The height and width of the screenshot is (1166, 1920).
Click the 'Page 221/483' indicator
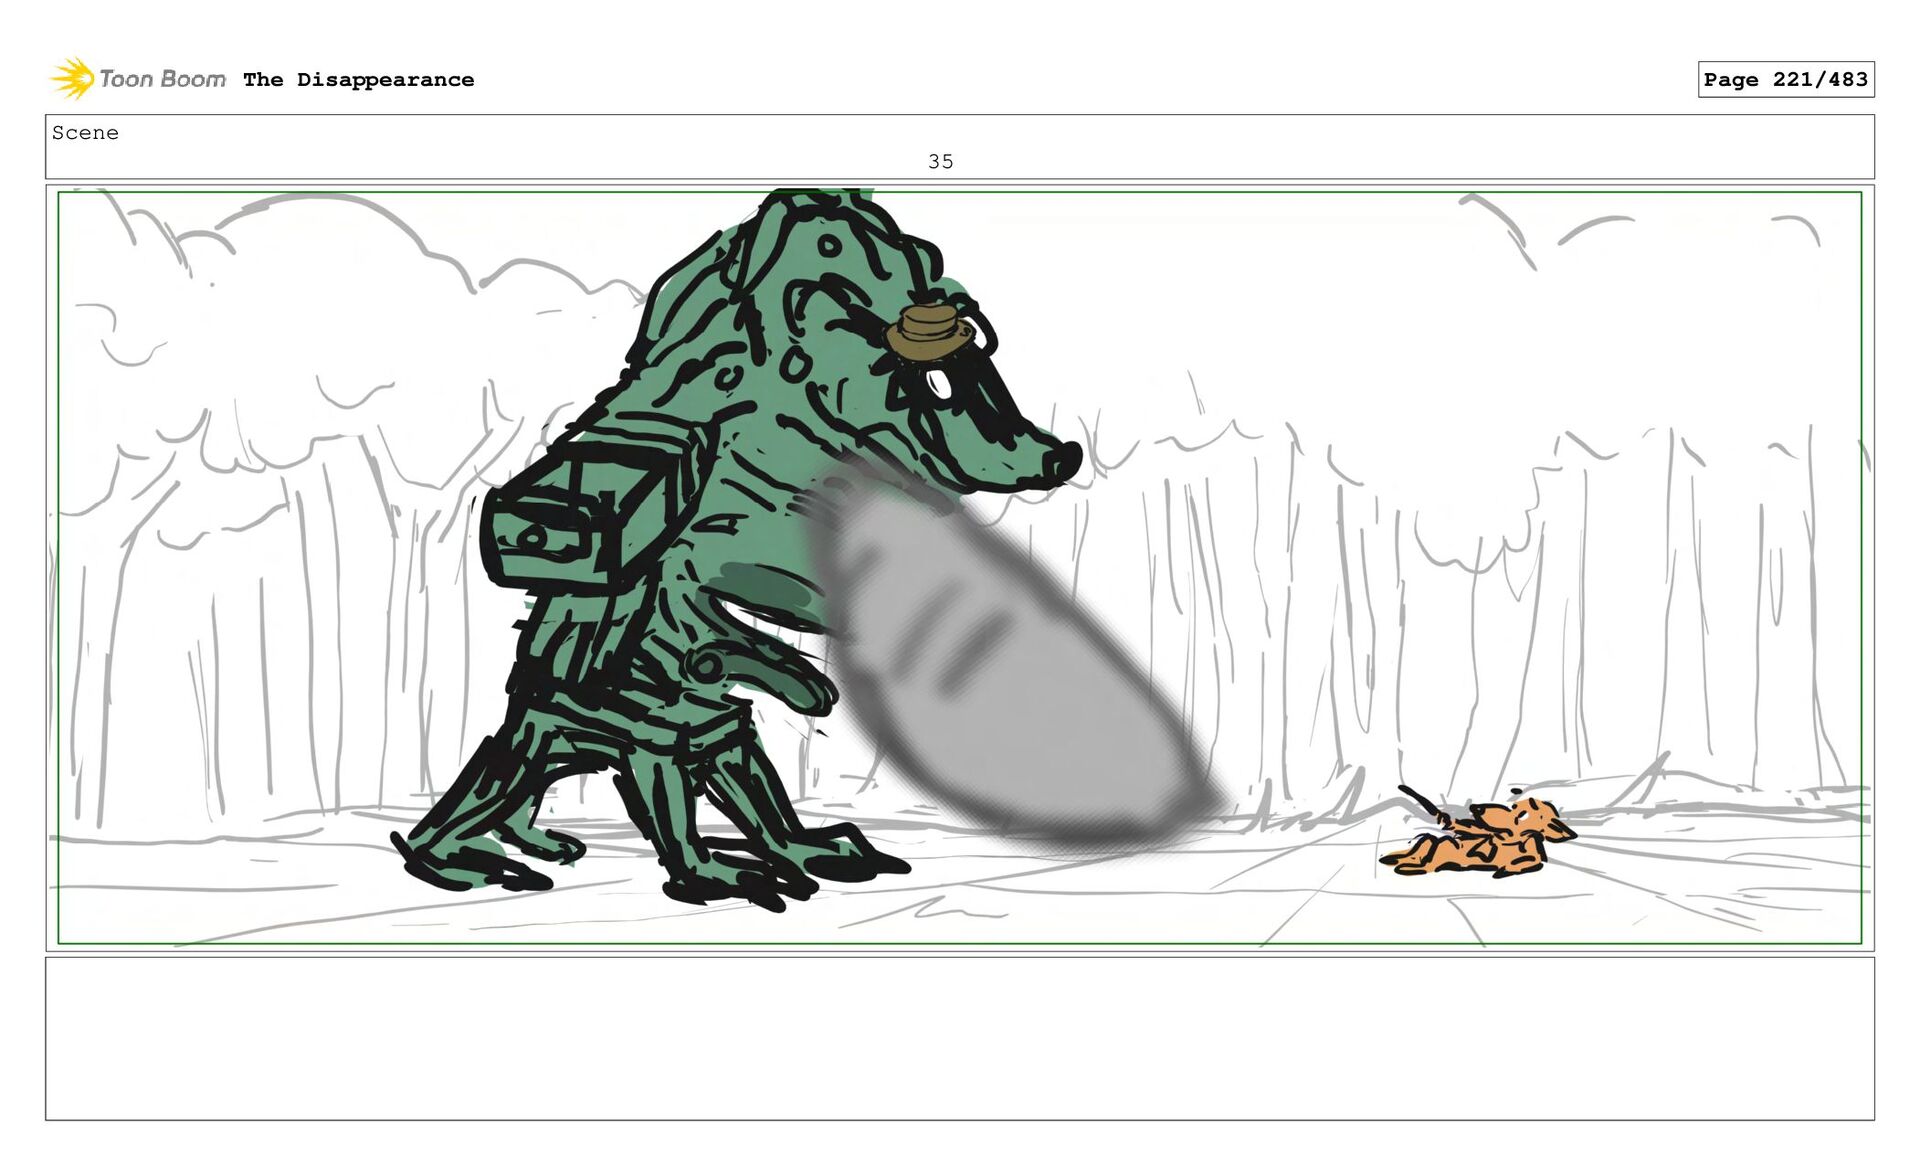[x=1785, y=79]
